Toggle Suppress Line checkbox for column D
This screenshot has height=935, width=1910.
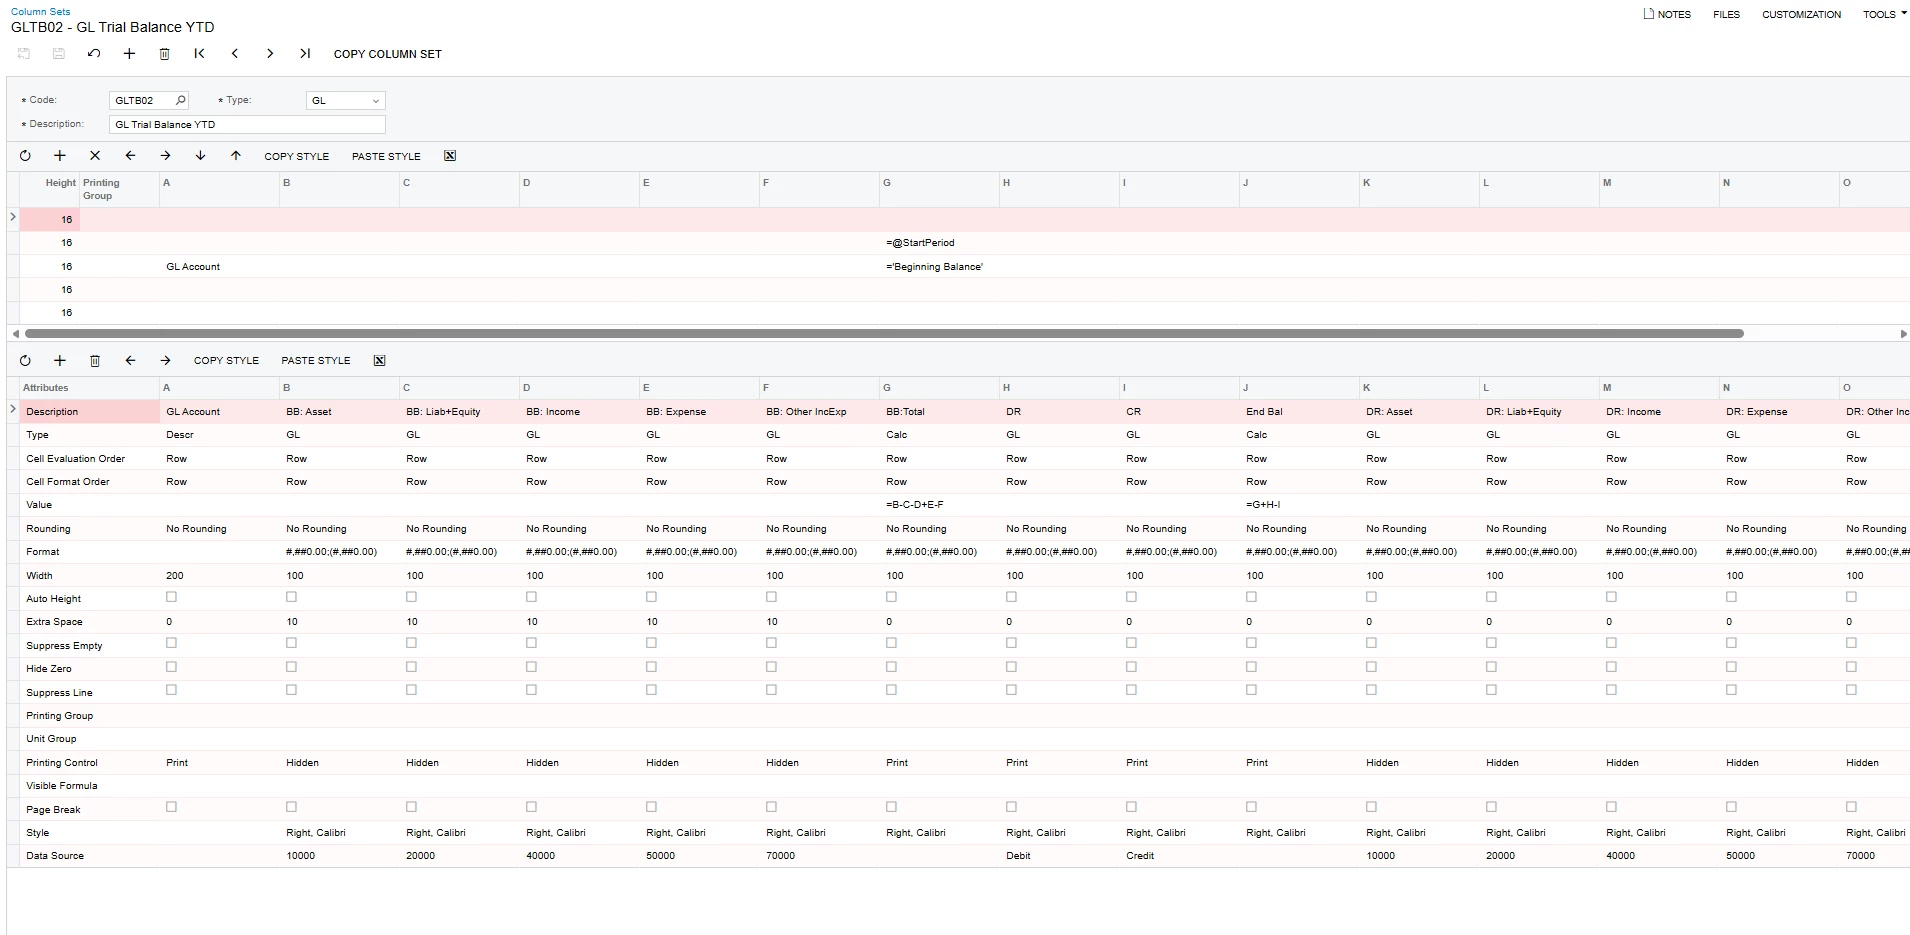click(531, 690)
